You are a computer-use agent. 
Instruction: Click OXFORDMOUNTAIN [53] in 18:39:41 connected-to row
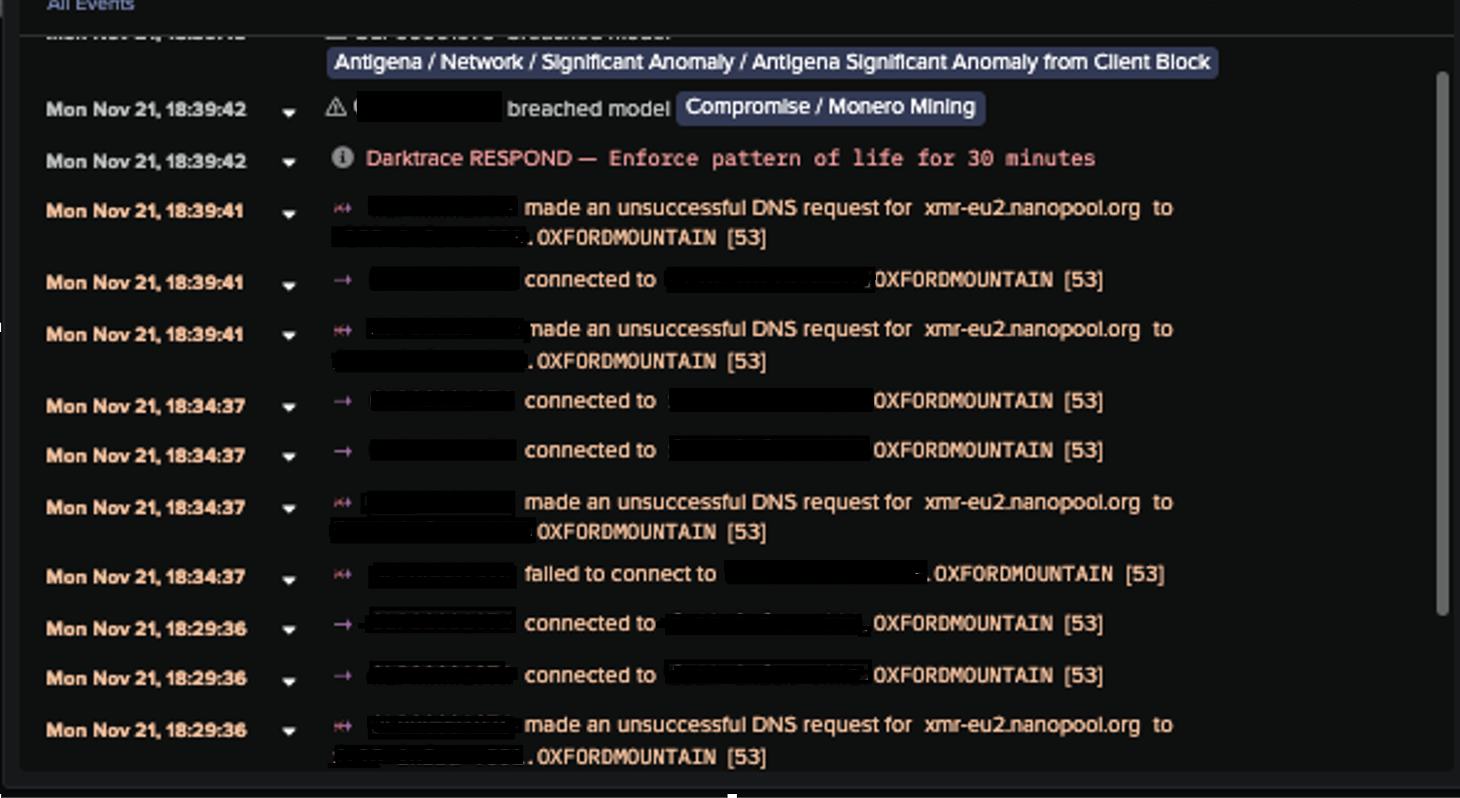988,280
